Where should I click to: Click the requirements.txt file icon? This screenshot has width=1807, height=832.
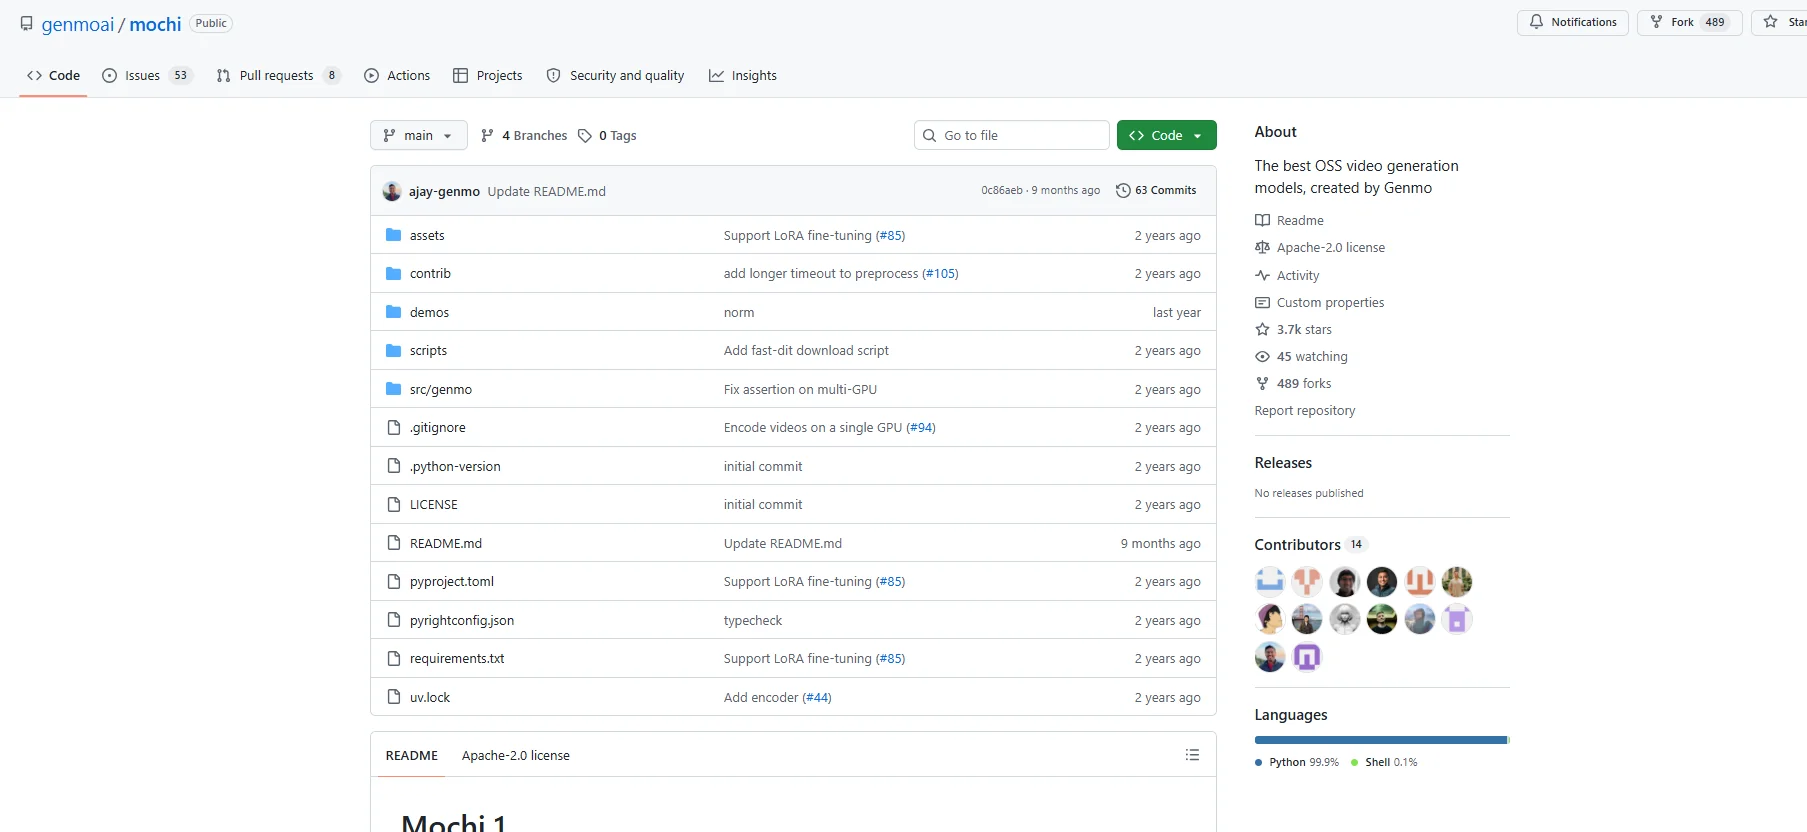[394, 658]
